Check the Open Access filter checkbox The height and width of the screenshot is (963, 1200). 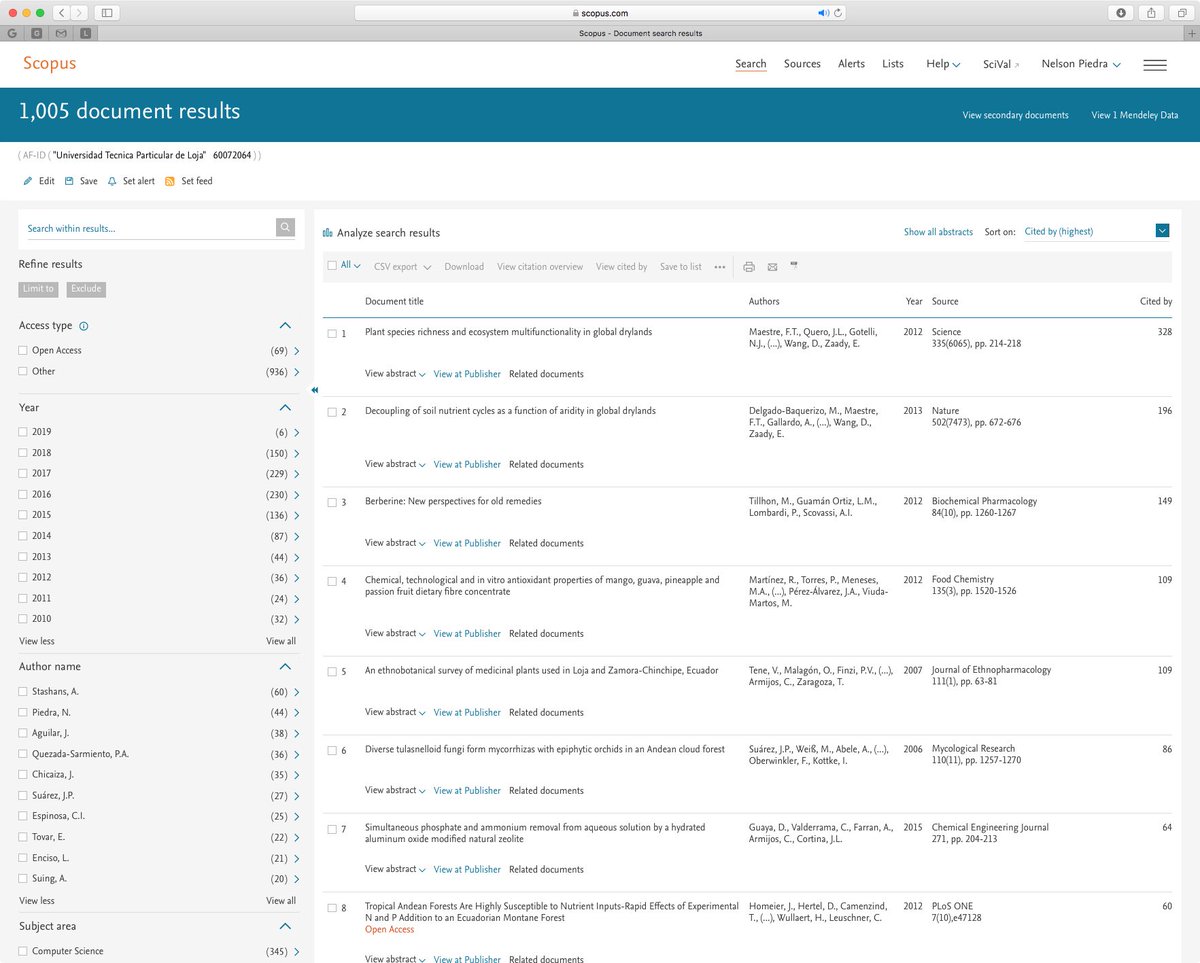[x=23, y=351]
